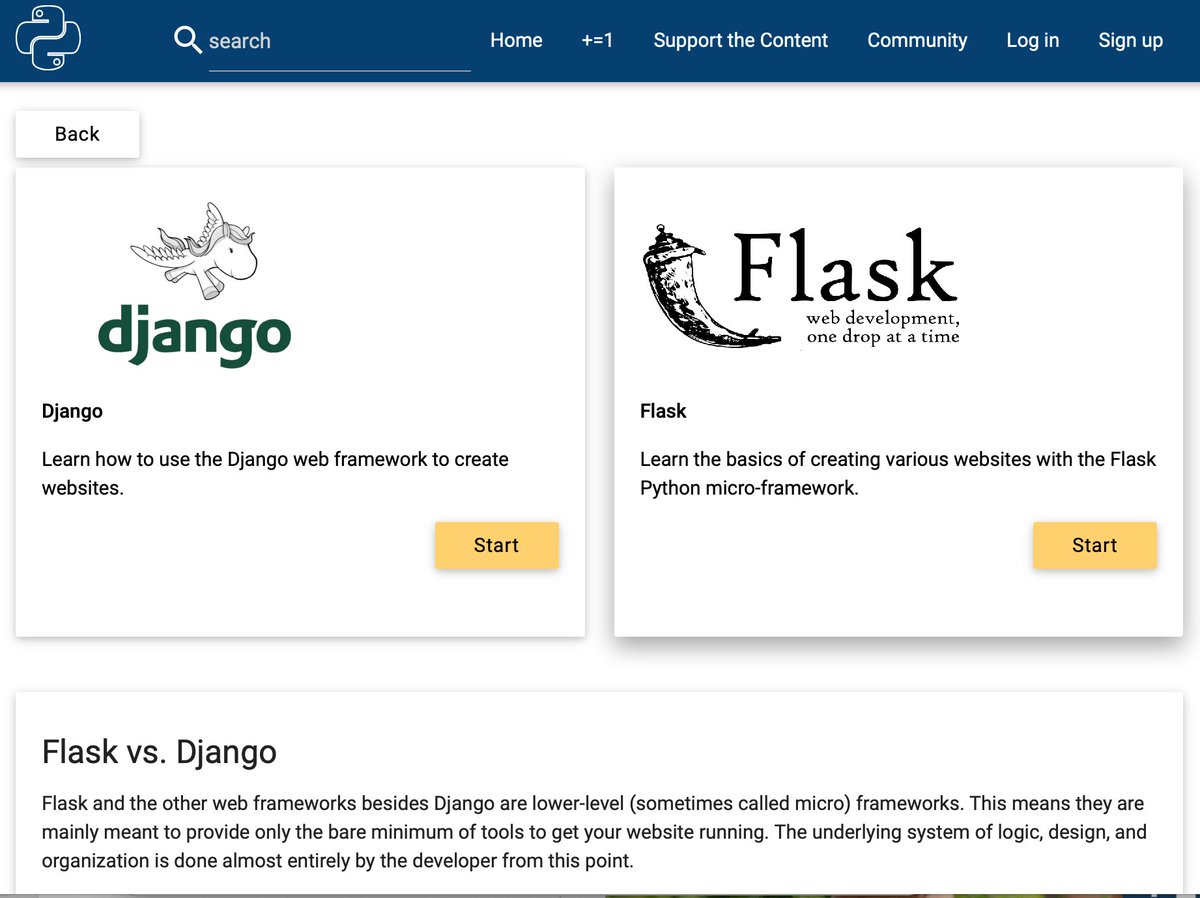
Task: Open Support the Content page
Action: (x=740, y=41)
